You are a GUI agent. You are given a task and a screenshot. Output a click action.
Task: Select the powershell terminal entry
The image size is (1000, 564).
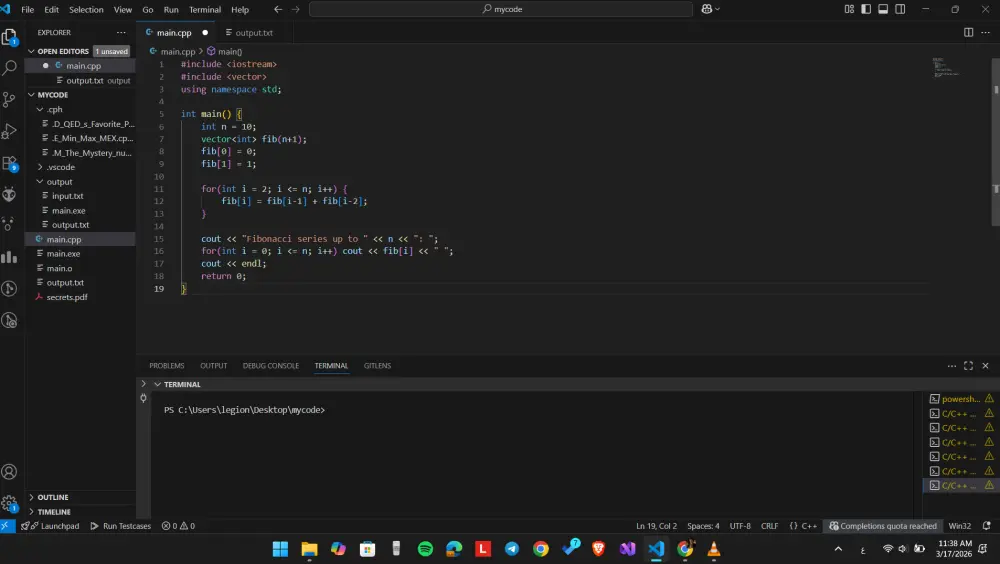pyautogui.click(x=960, y=399)
